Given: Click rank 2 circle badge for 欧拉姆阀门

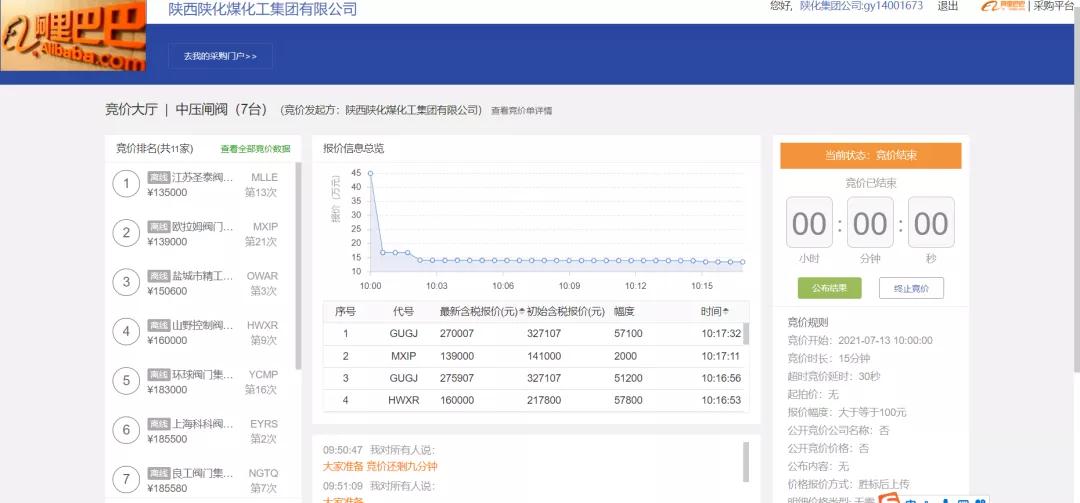Looking at the screenshot, I should [126, 234].
